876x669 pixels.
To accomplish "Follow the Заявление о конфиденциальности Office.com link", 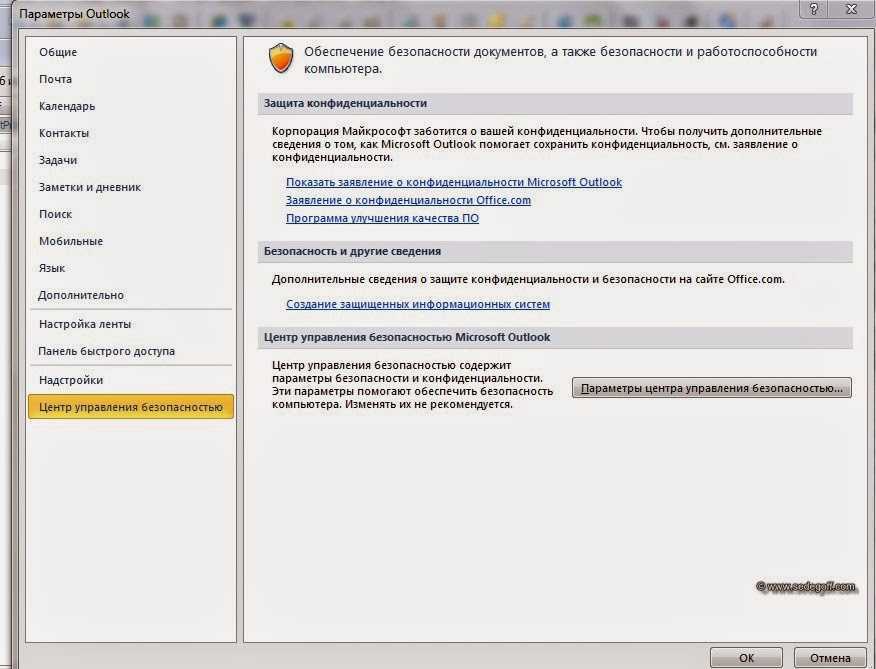I will pos(408,200).
